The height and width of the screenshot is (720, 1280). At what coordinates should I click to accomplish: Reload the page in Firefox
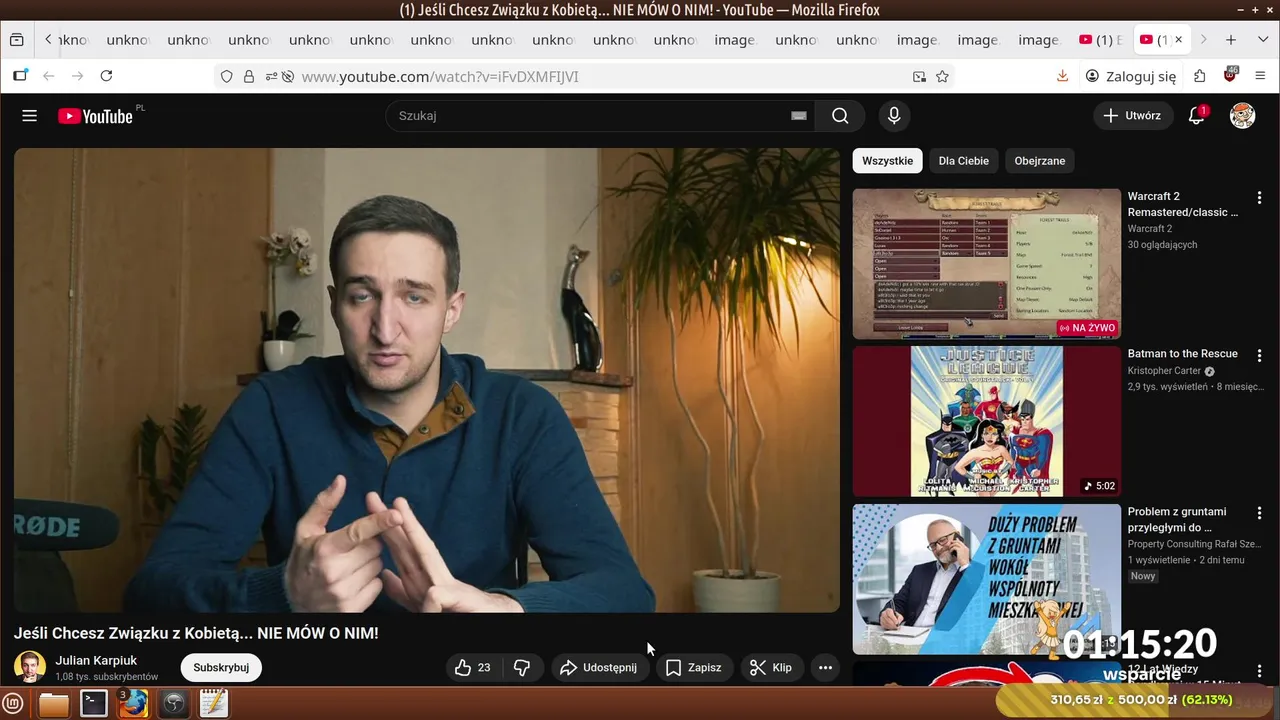106,76
